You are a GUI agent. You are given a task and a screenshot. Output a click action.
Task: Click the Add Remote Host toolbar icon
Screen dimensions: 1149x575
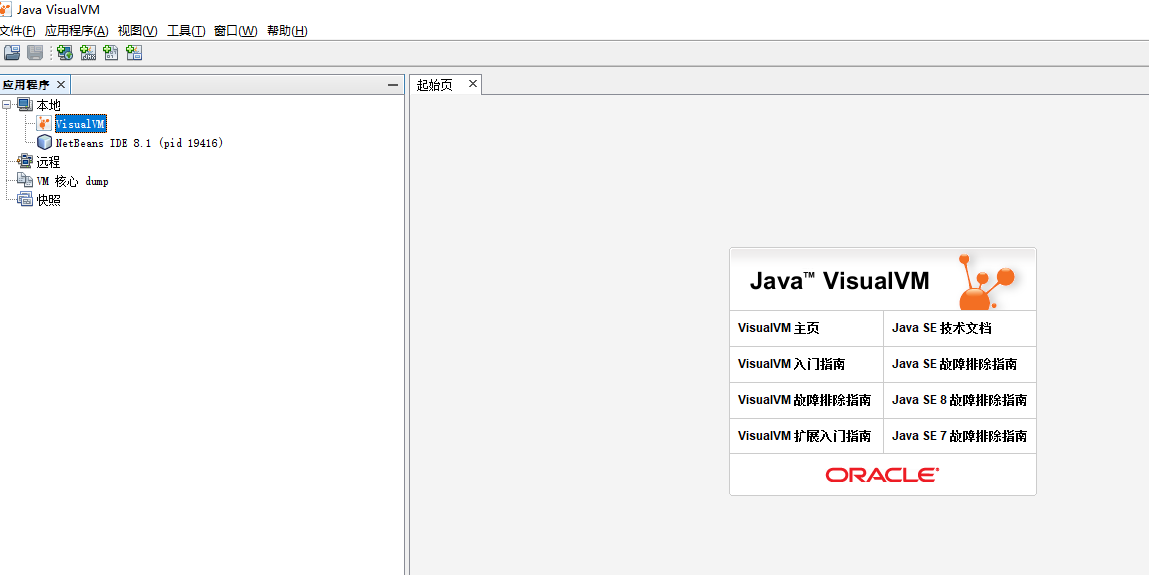pos(64,53)
